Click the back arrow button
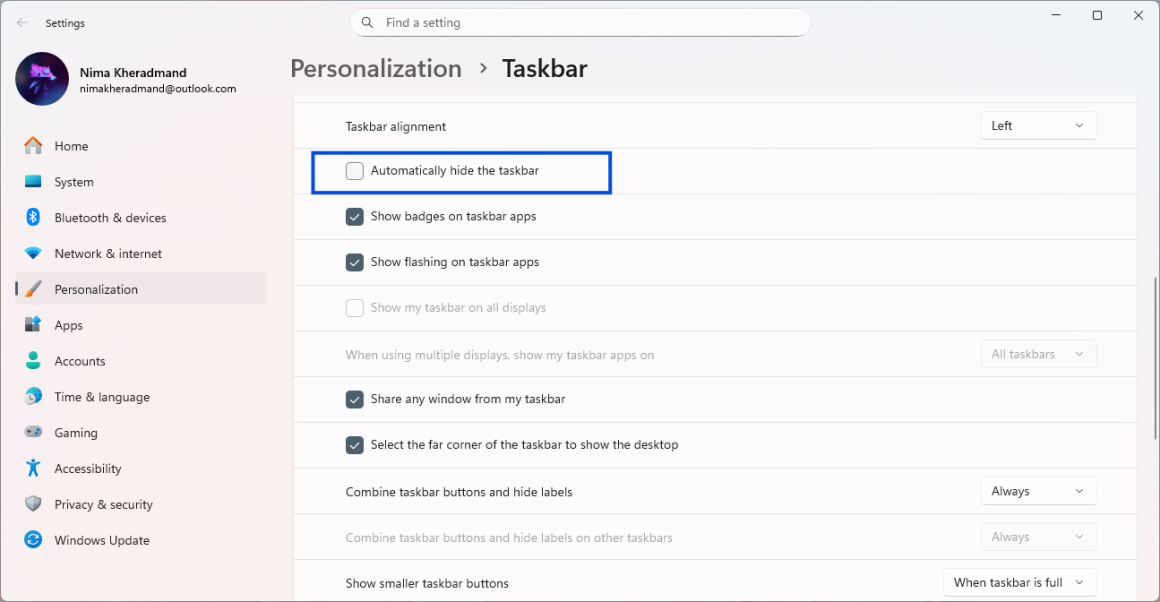Viewport: 1160px width, 602px height. (22, 23)
